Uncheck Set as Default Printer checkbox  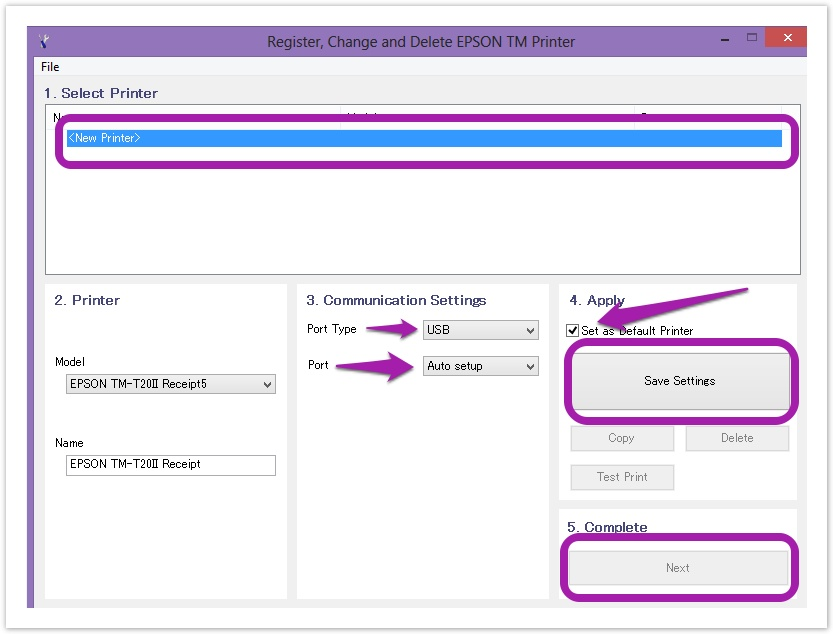(x=573, y=331)
